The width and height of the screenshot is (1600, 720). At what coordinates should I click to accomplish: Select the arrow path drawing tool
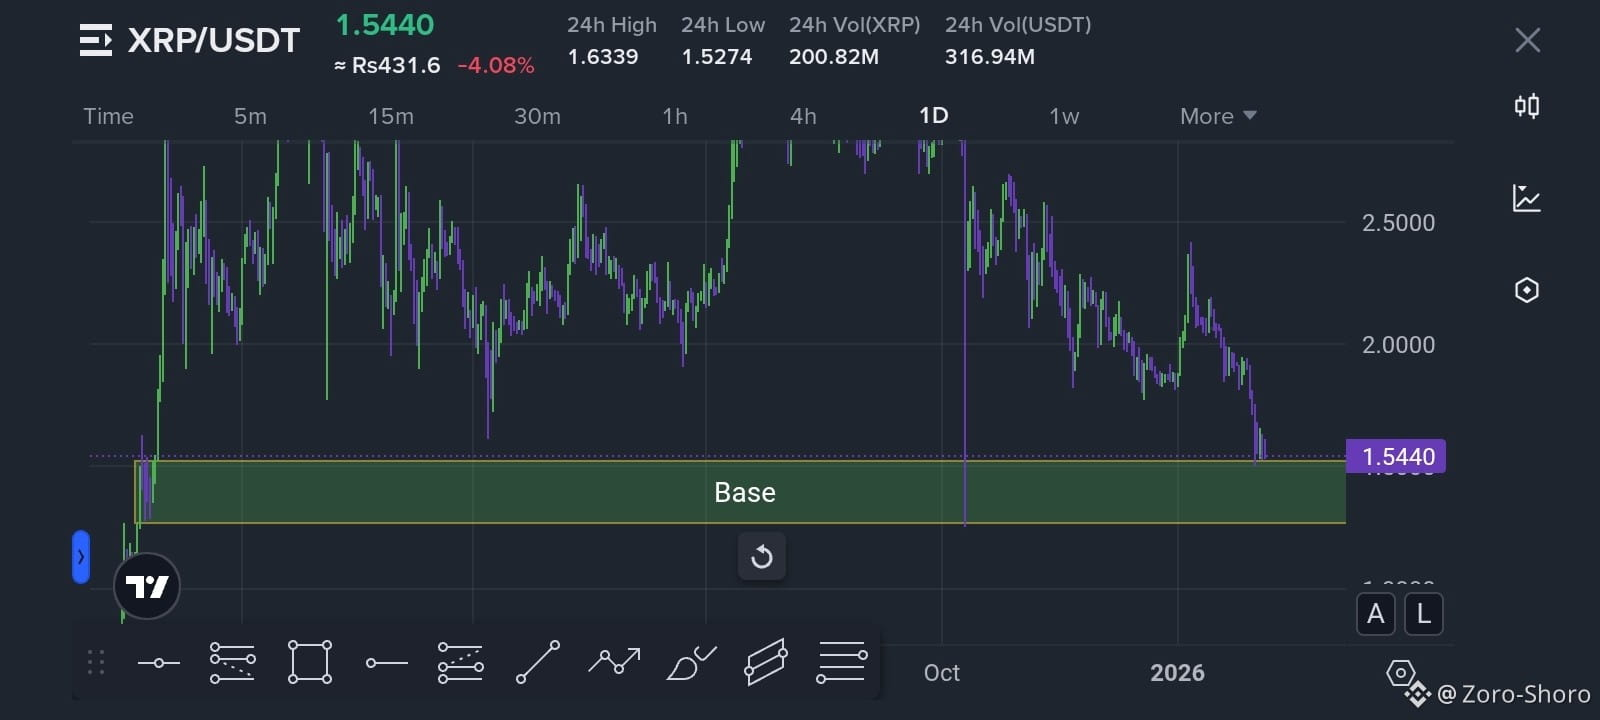[614, 662]
